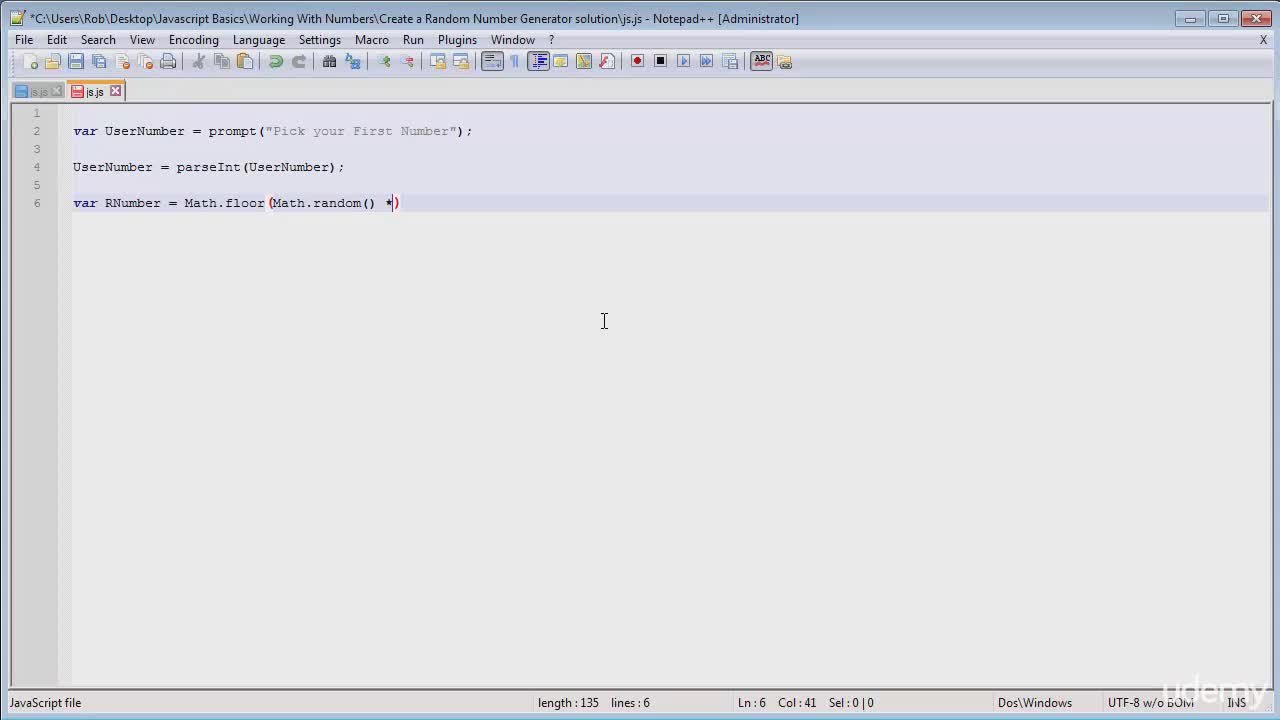Click the INS insert mode indicator
The height and width of the screenshot is (720, 1280).
click(1237, 703)
